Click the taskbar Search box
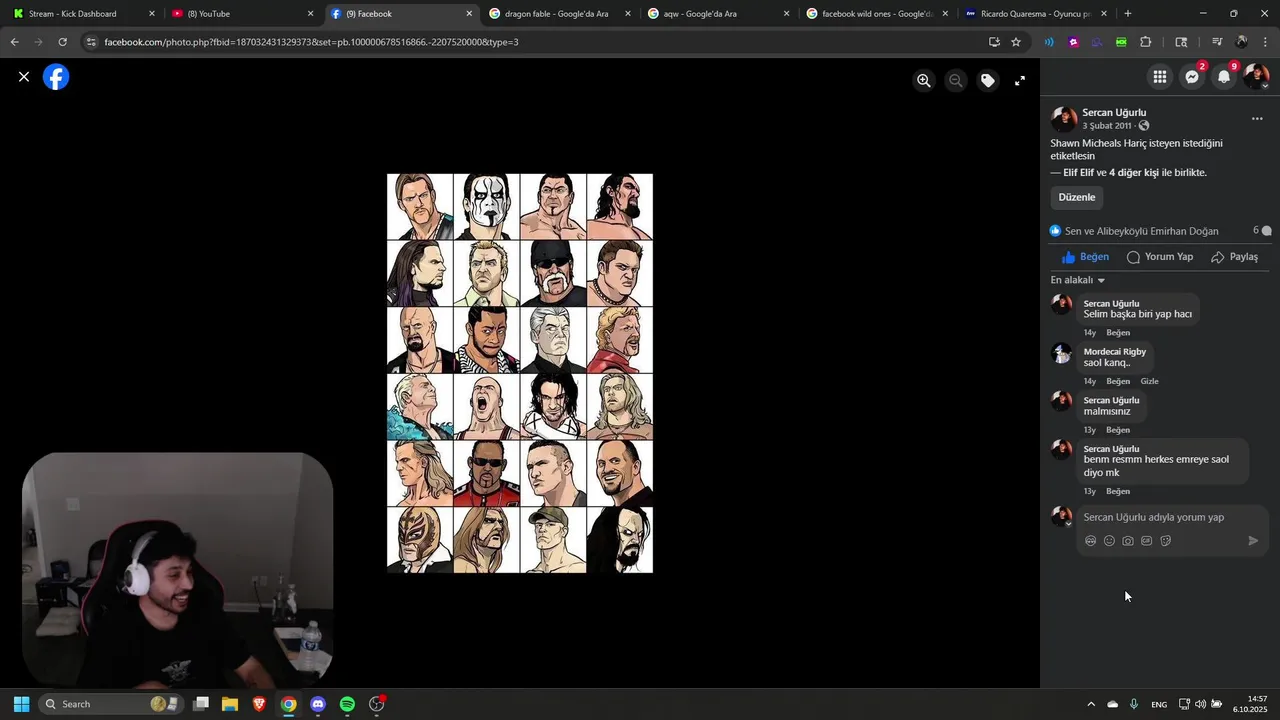1280x720 pixels. [x=111, y=704]
